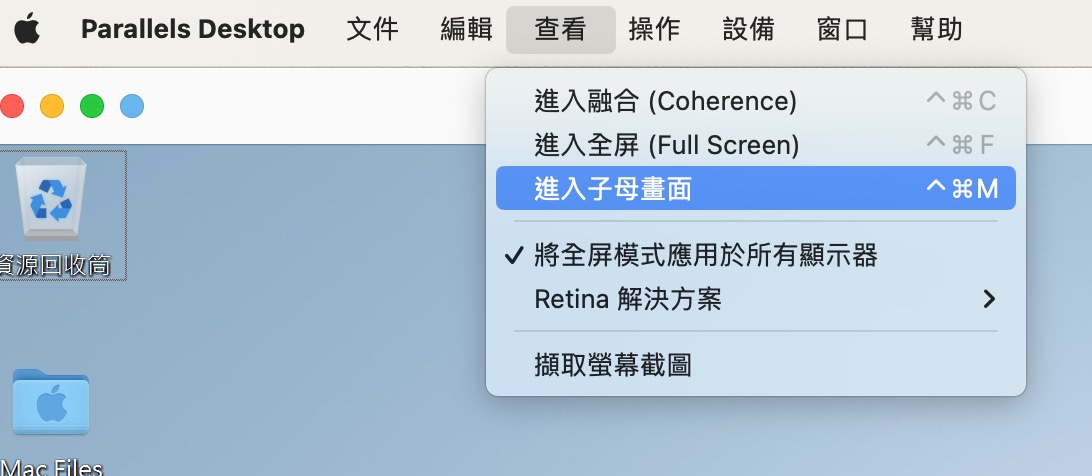The width and height of the screenshot is (1092, 476).
Task: Open the 編輯 menu
Action: pyautogui.click(x=467, y=29)
